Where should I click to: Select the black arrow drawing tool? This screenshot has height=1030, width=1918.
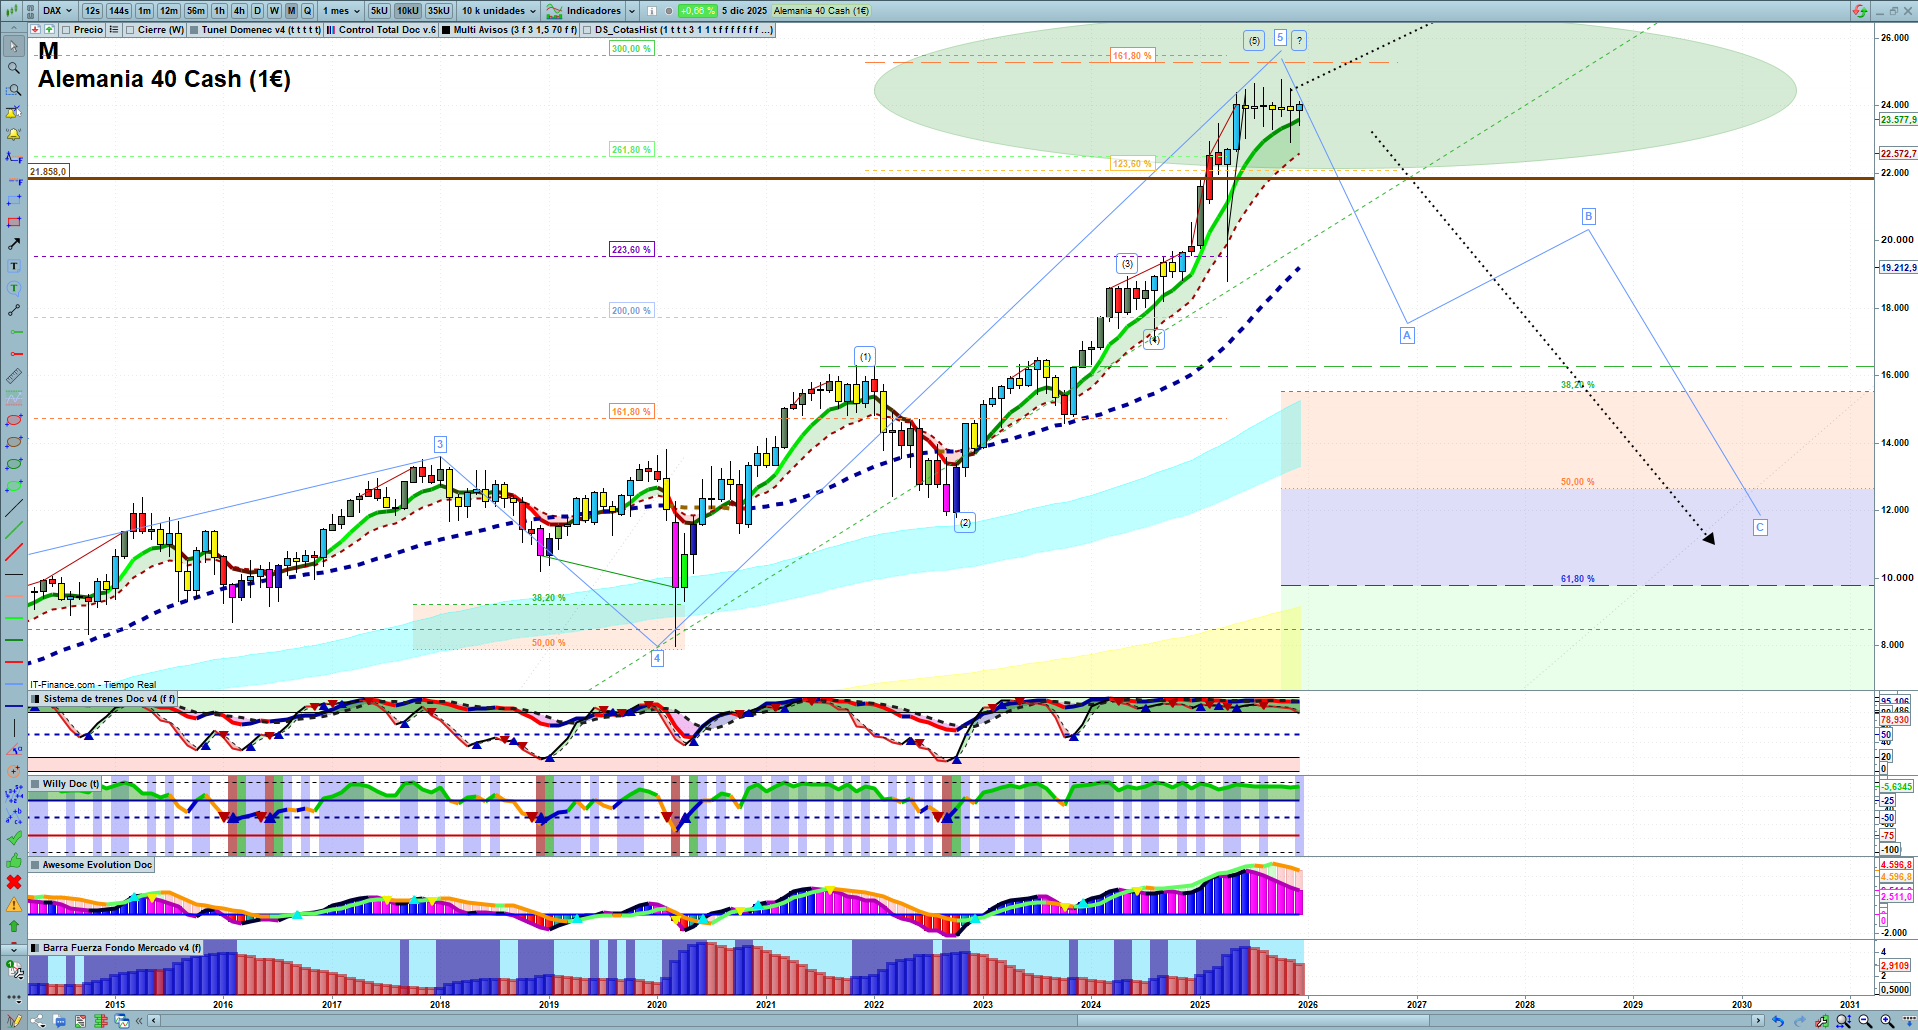tap(14, 244)
